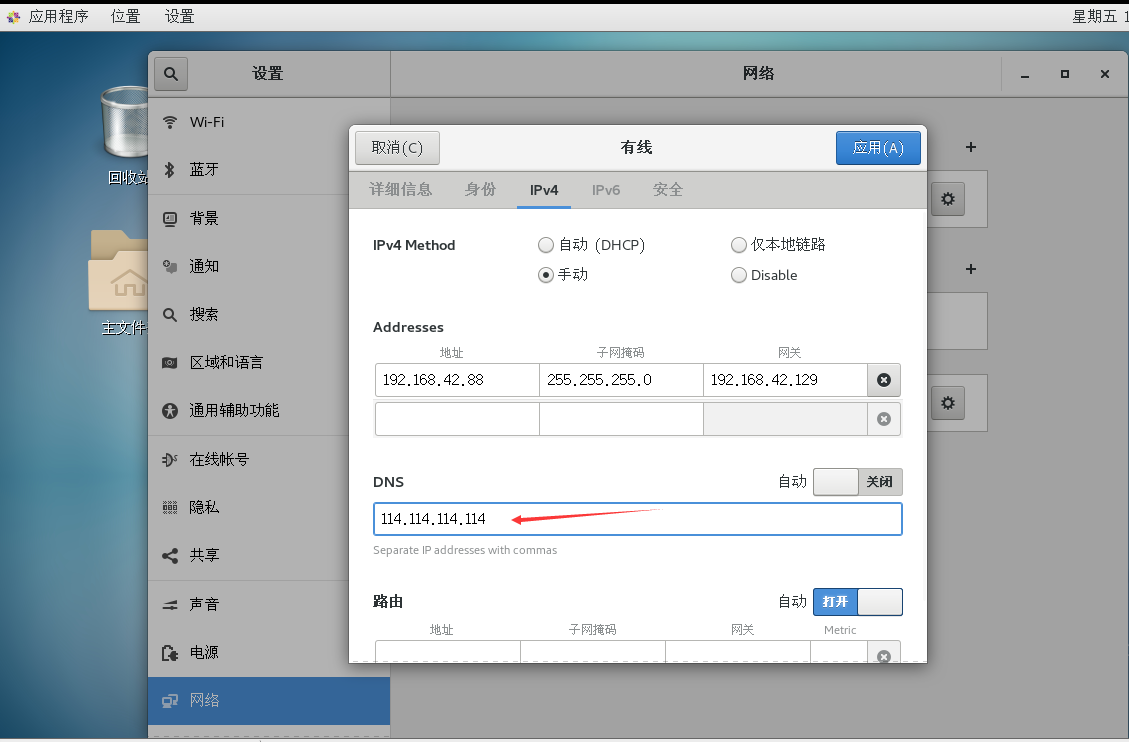Image resolution: width=1129 pixels, height=742 pixels.
Task: Delete the first route row
Action: pos(884,653)
